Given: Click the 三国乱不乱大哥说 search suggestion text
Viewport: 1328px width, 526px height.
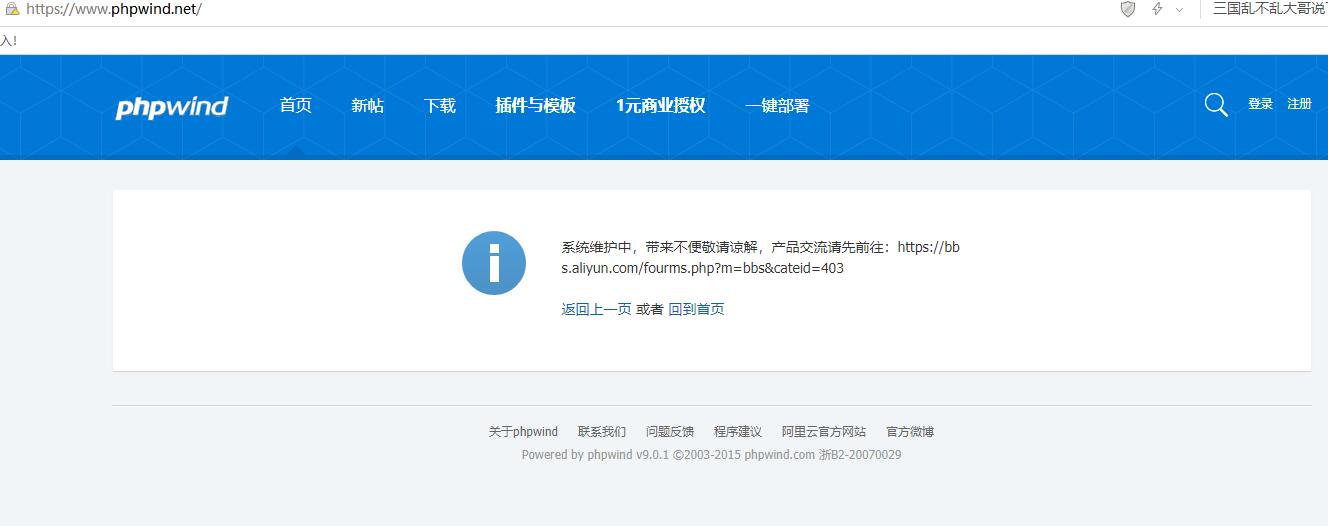Looking at the screenshot, I should [x=1270, y=9].
